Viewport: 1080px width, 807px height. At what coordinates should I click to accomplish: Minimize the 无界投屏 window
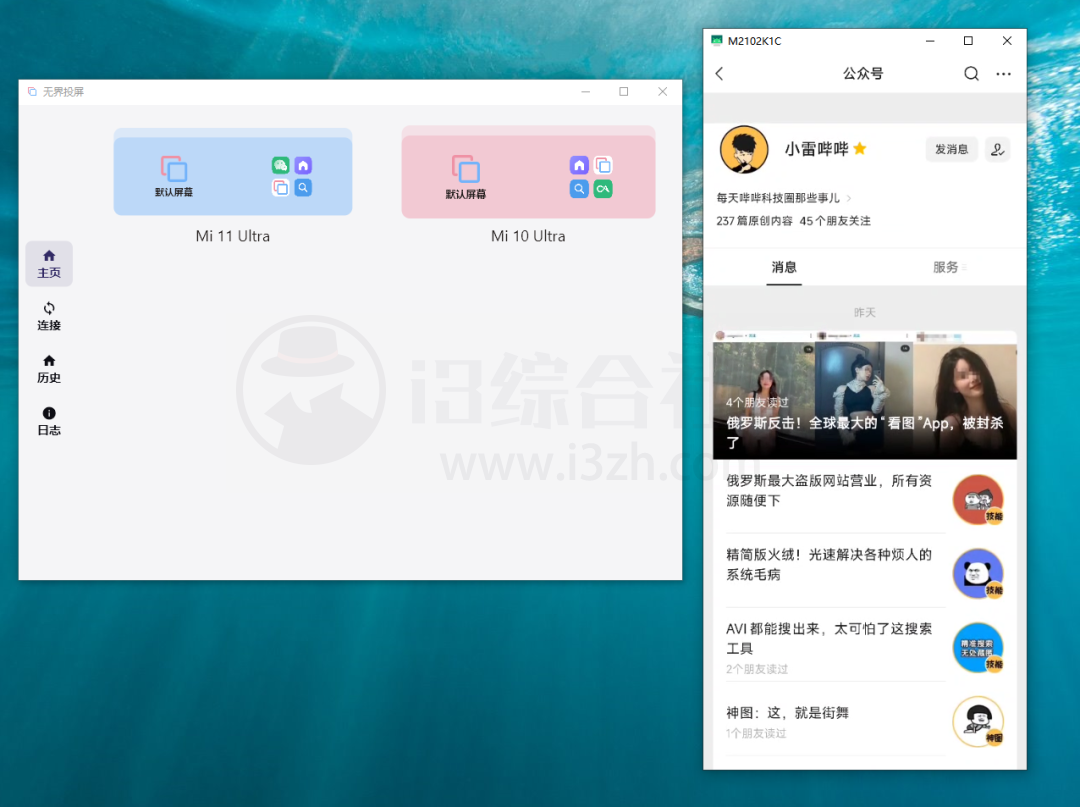[x=585, y=92]
